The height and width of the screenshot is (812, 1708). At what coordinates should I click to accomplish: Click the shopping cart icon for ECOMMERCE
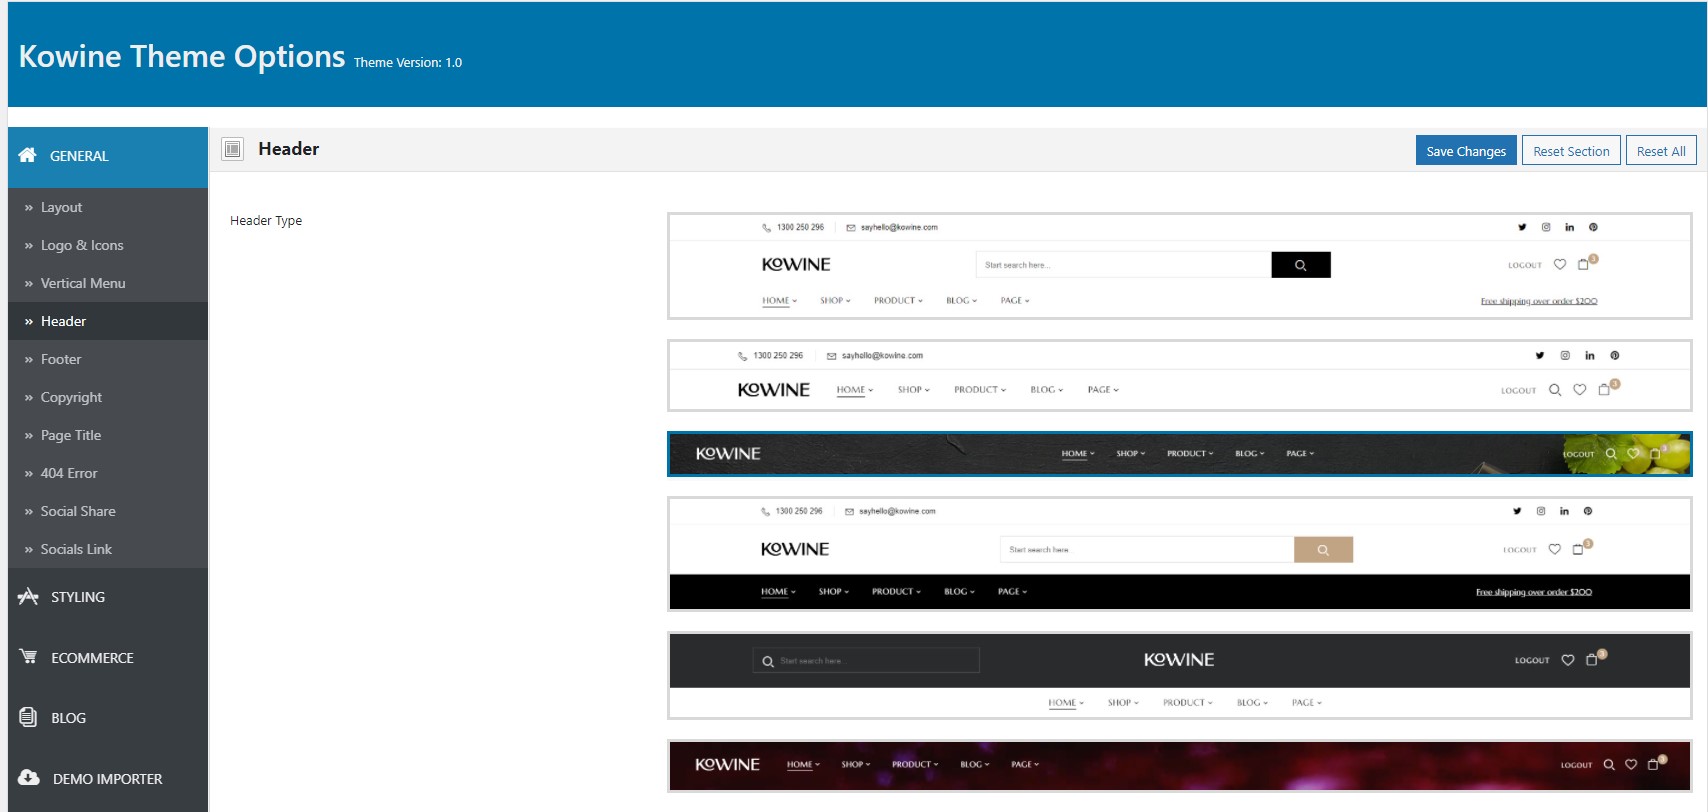pos(28,657)
